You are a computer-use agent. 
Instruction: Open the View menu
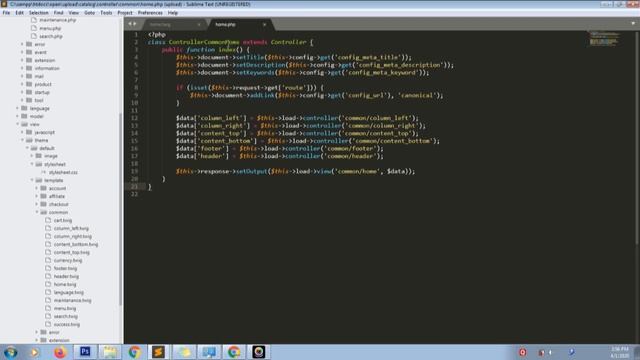coord(73,13)
